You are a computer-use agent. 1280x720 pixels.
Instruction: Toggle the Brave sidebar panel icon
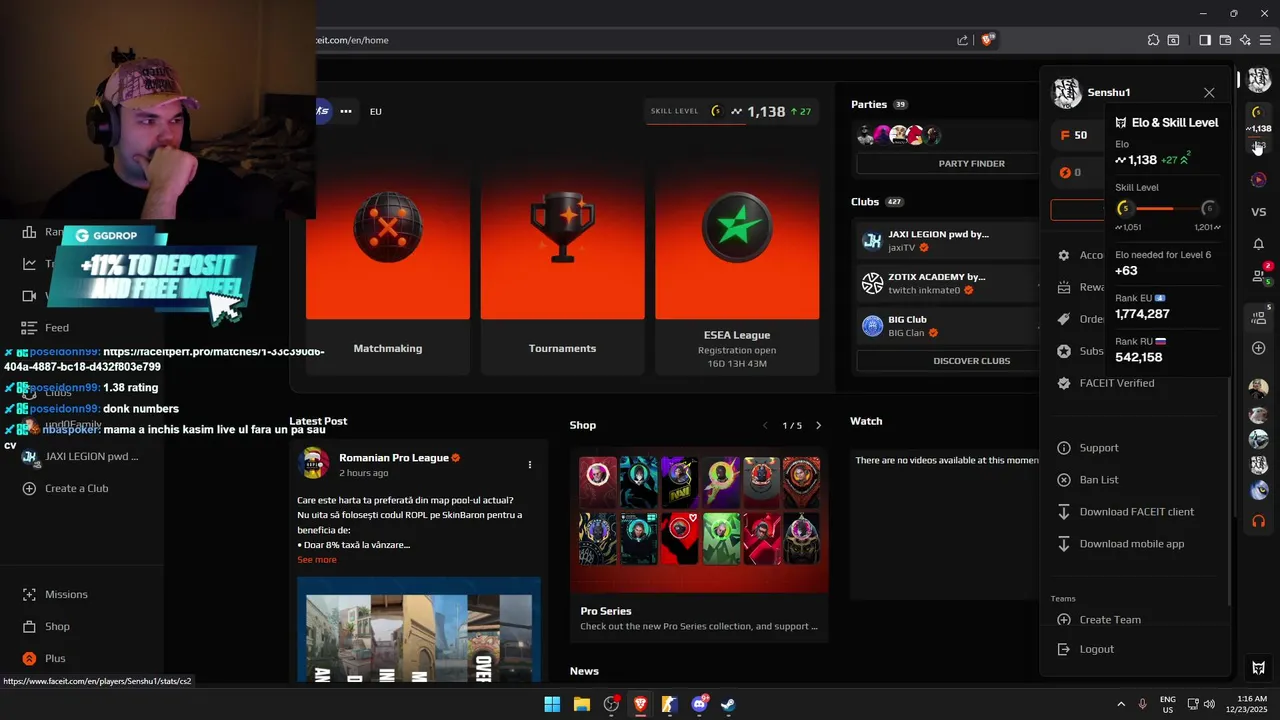(1205, 40)
